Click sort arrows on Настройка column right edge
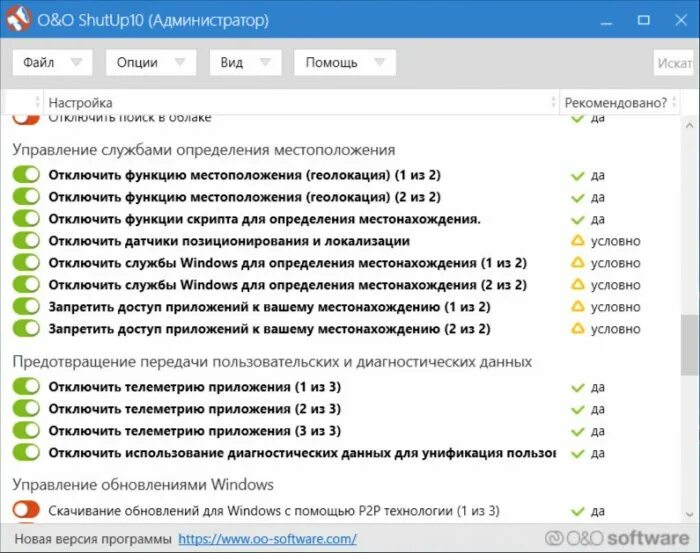 click(554, 102)
